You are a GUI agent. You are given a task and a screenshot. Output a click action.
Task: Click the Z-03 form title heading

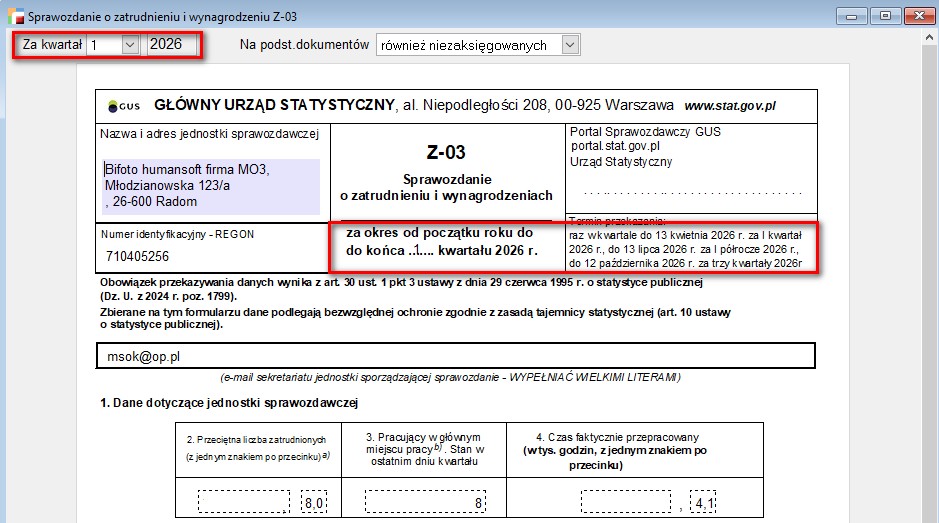pos(445,153)
